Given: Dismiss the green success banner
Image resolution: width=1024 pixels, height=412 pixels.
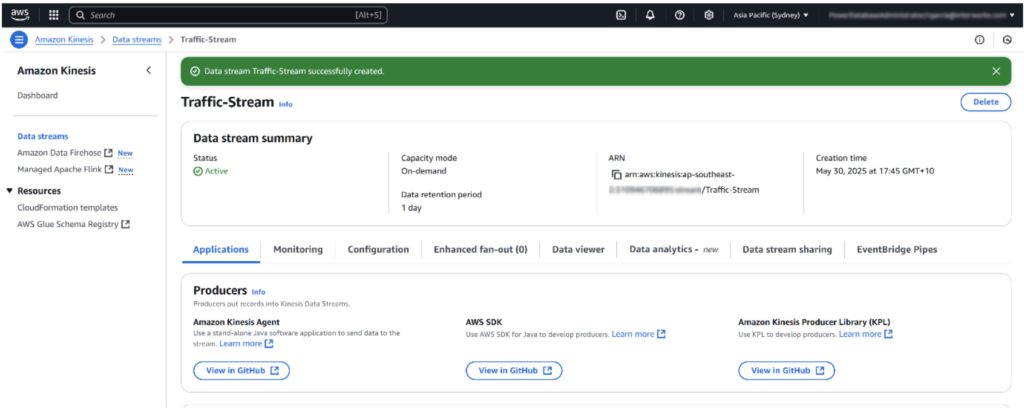Looking at the screenshot, I should [996, 71].
